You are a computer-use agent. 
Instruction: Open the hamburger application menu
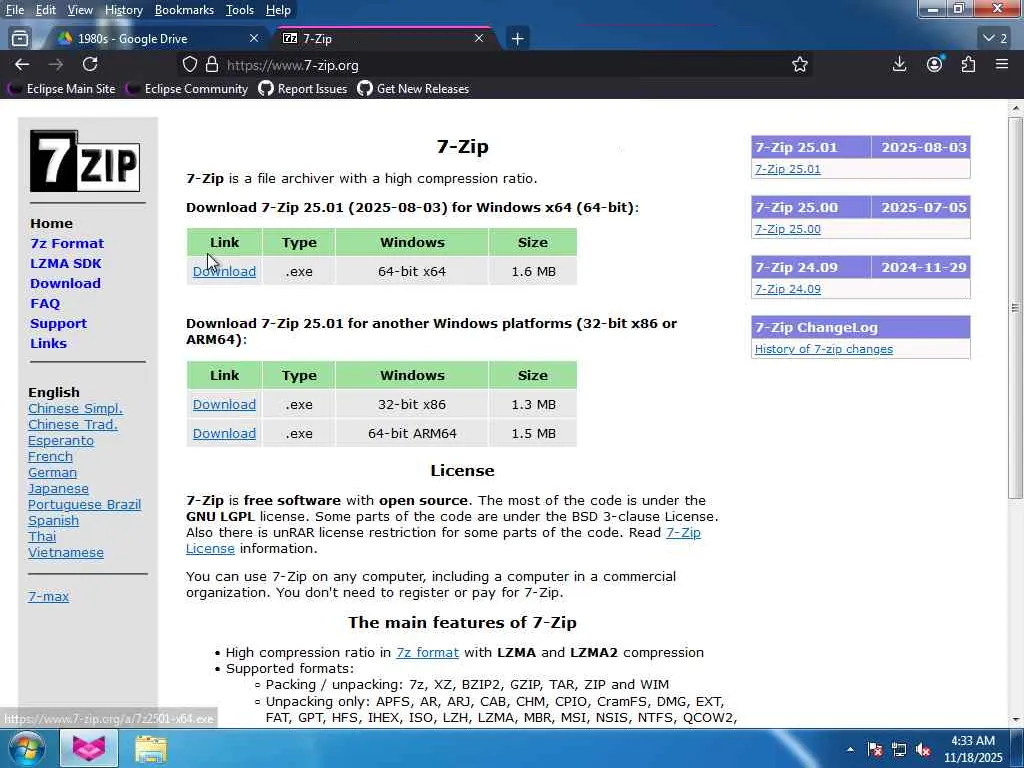point(1002,64)
